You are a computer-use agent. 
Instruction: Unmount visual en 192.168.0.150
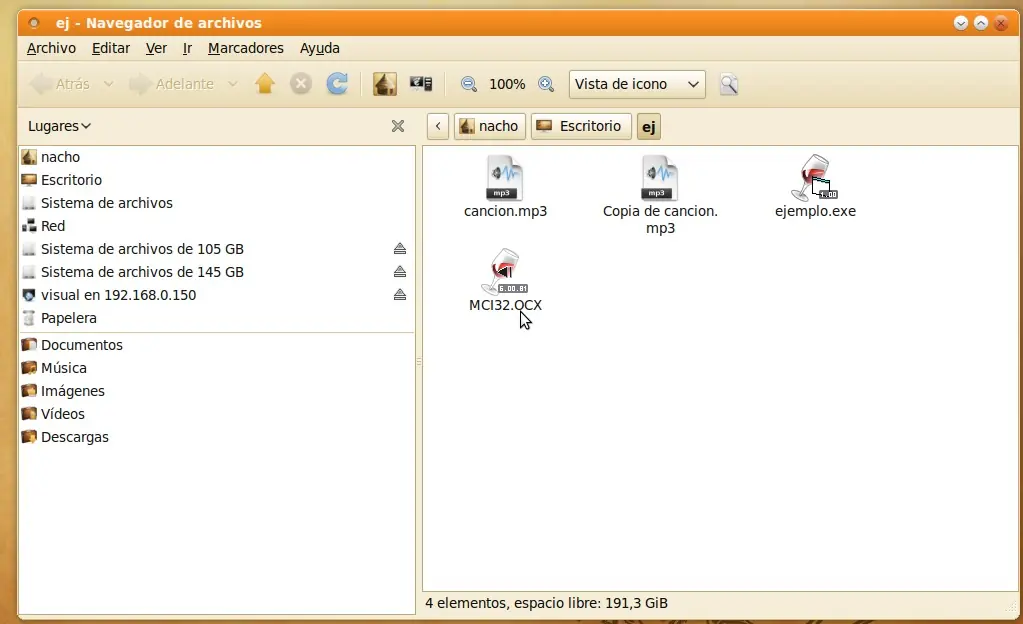(x=400, y=295)
